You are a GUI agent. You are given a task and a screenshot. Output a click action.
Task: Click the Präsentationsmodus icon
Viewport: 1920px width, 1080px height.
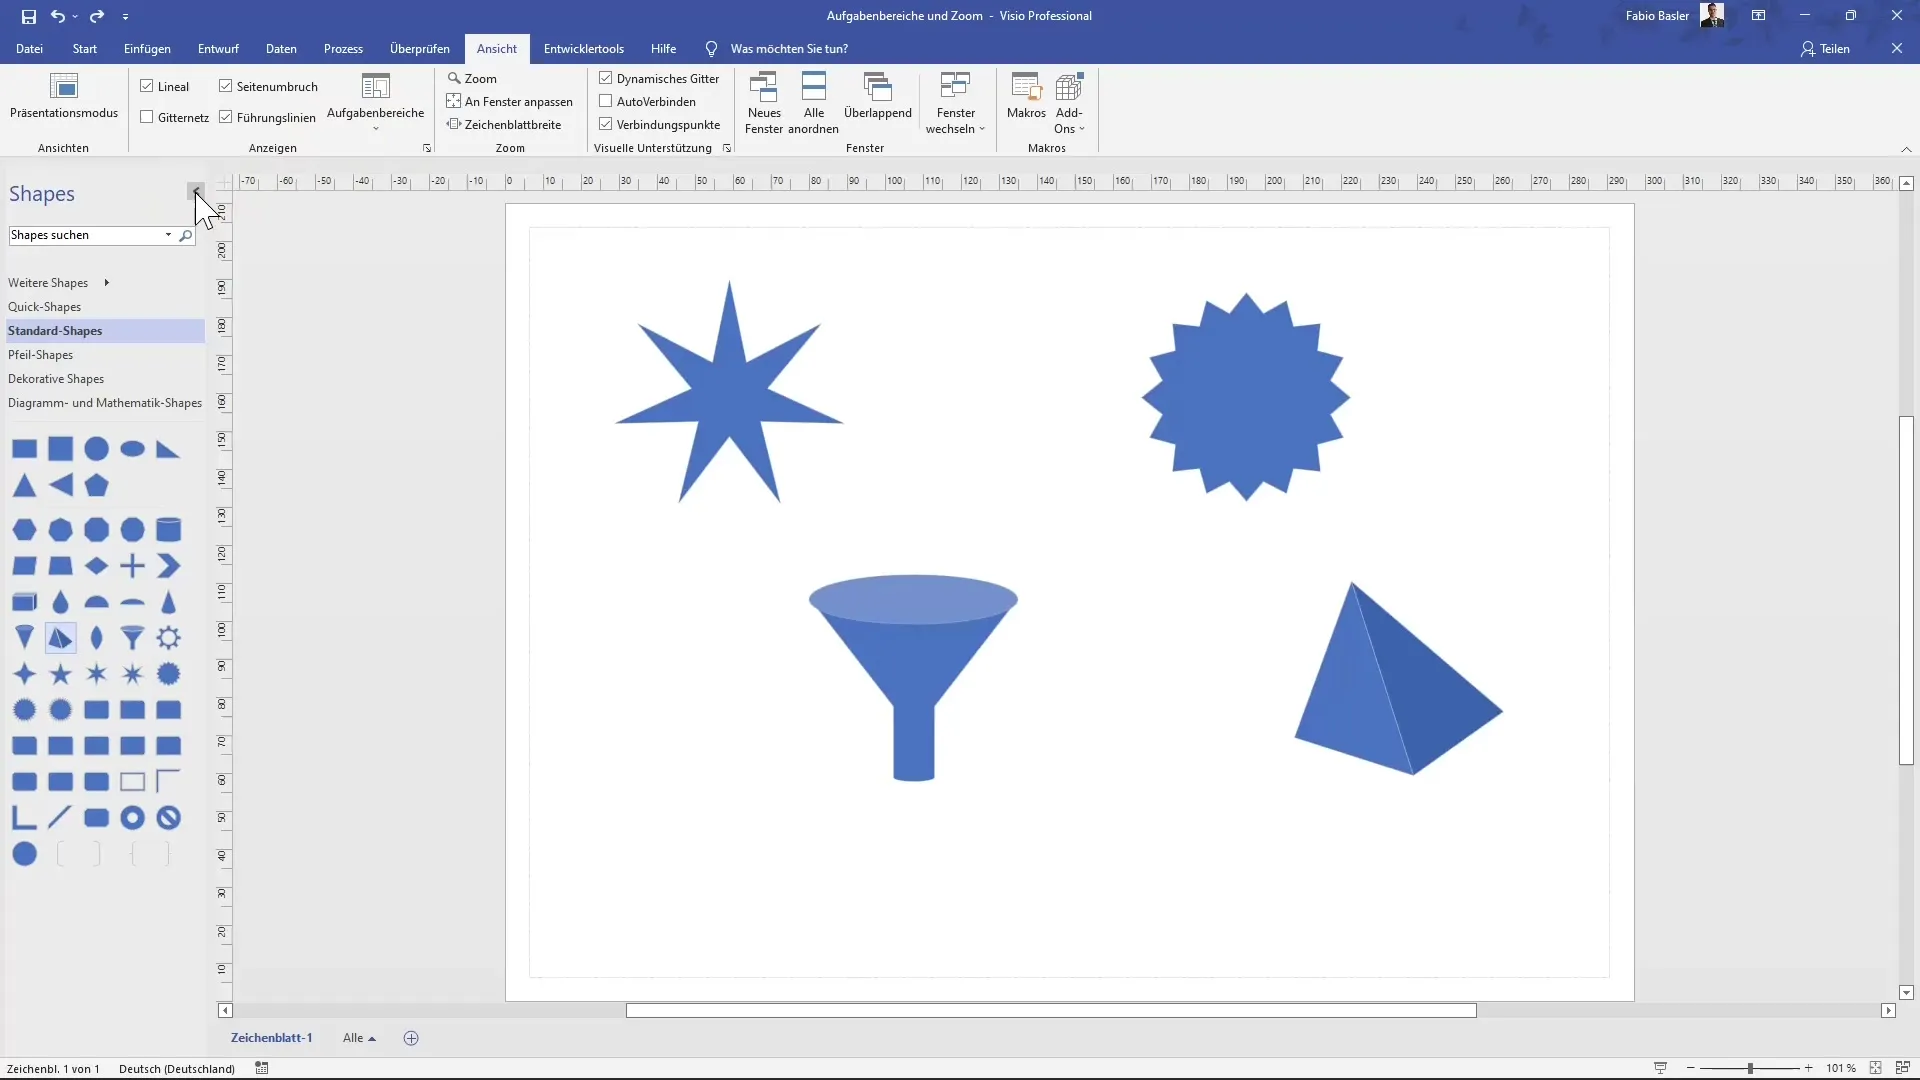coord(63,87)
